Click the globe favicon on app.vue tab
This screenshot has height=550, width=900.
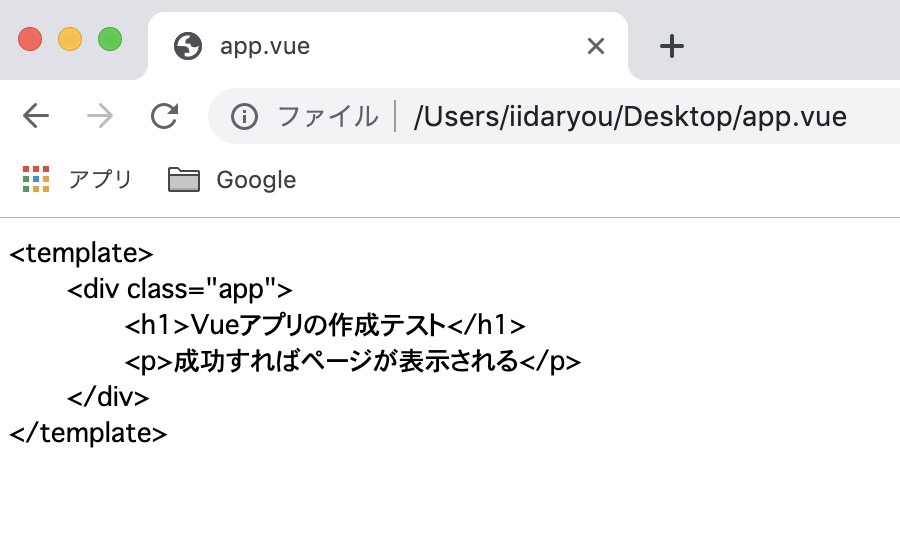188,46
